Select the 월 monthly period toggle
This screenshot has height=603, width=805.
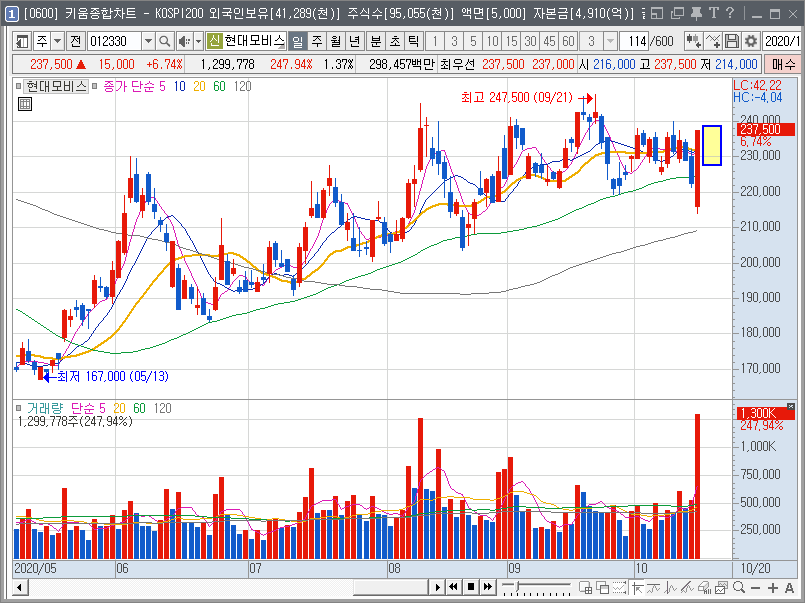pyautogui.click(x=336, y=41)
